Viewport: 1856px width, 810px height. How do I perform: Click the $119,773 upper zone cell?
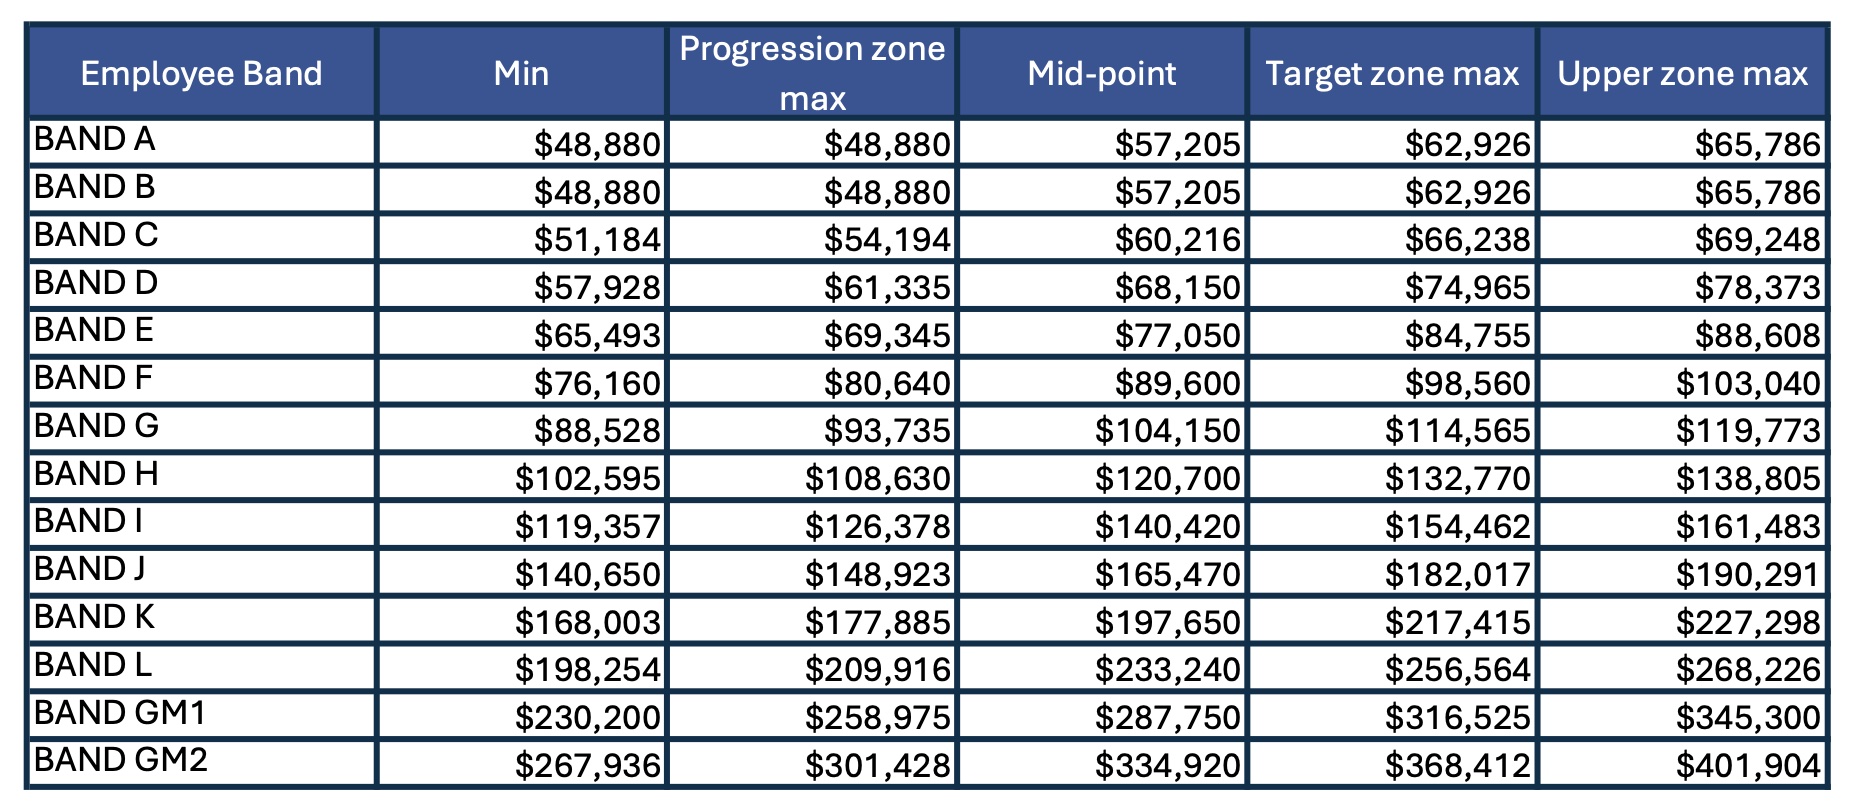(1748, 431)
